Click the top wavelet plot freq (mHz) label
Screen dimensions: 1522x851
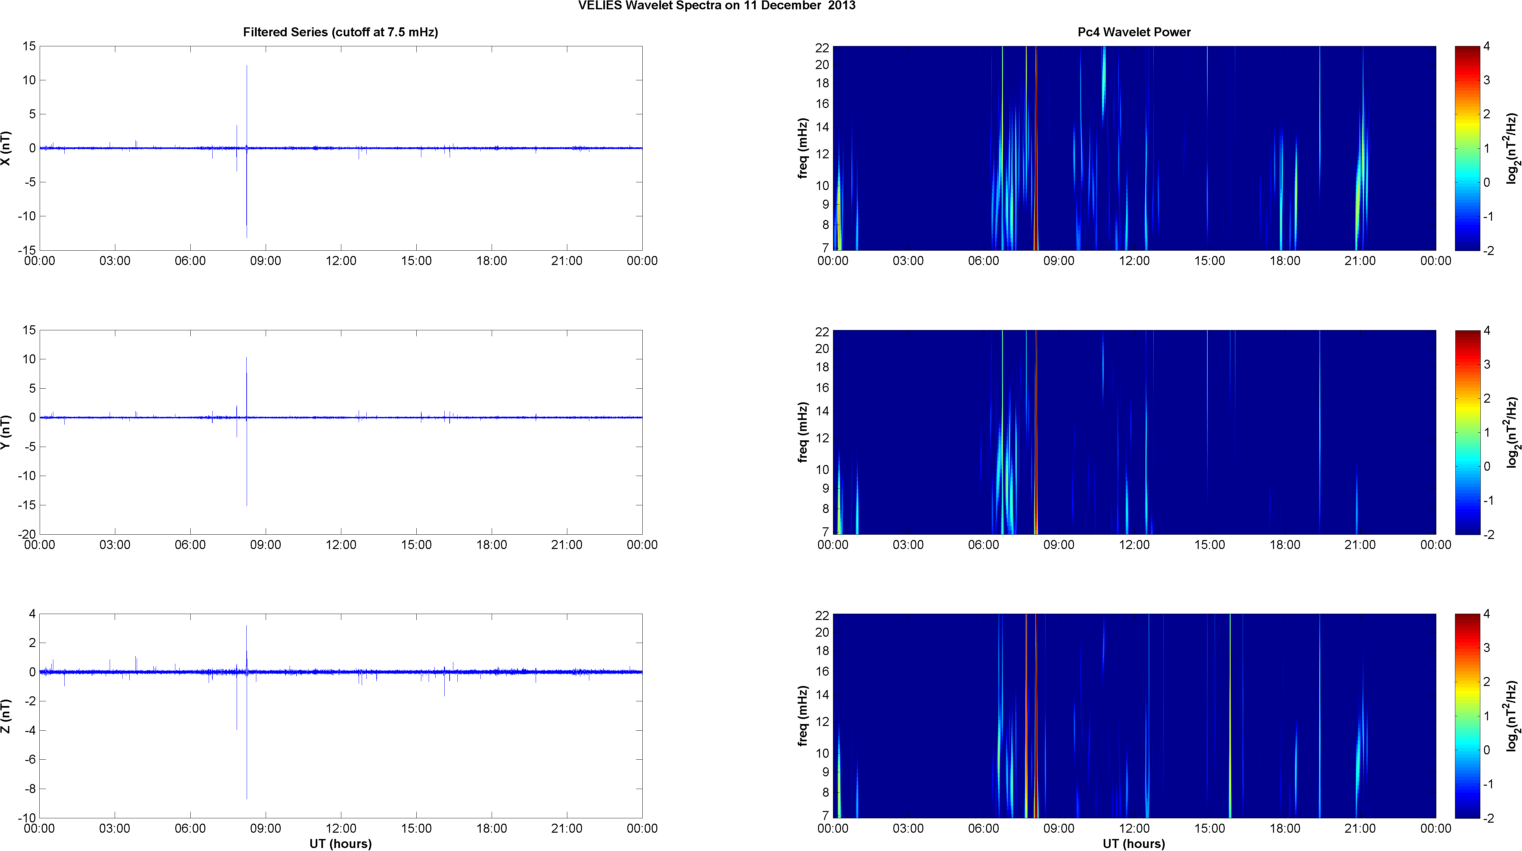[x=803, y=148]
